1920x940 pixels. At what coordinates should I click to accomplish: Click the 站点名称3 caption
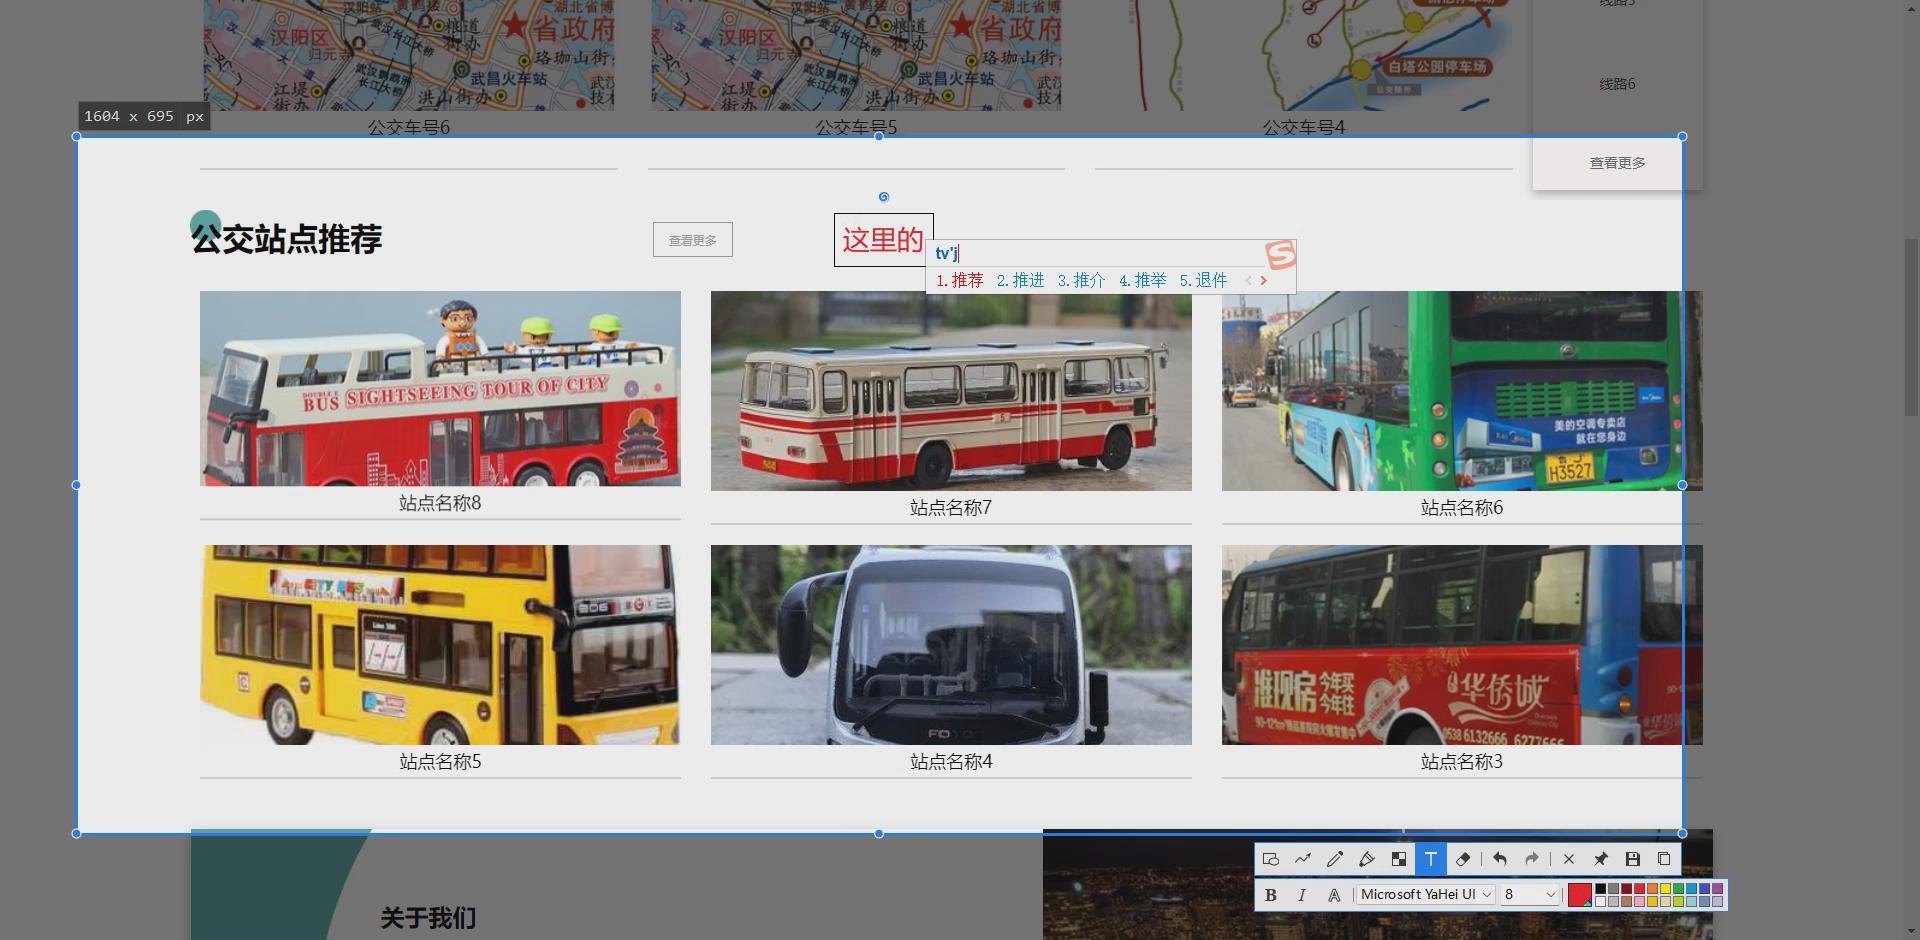point(1462,762)
